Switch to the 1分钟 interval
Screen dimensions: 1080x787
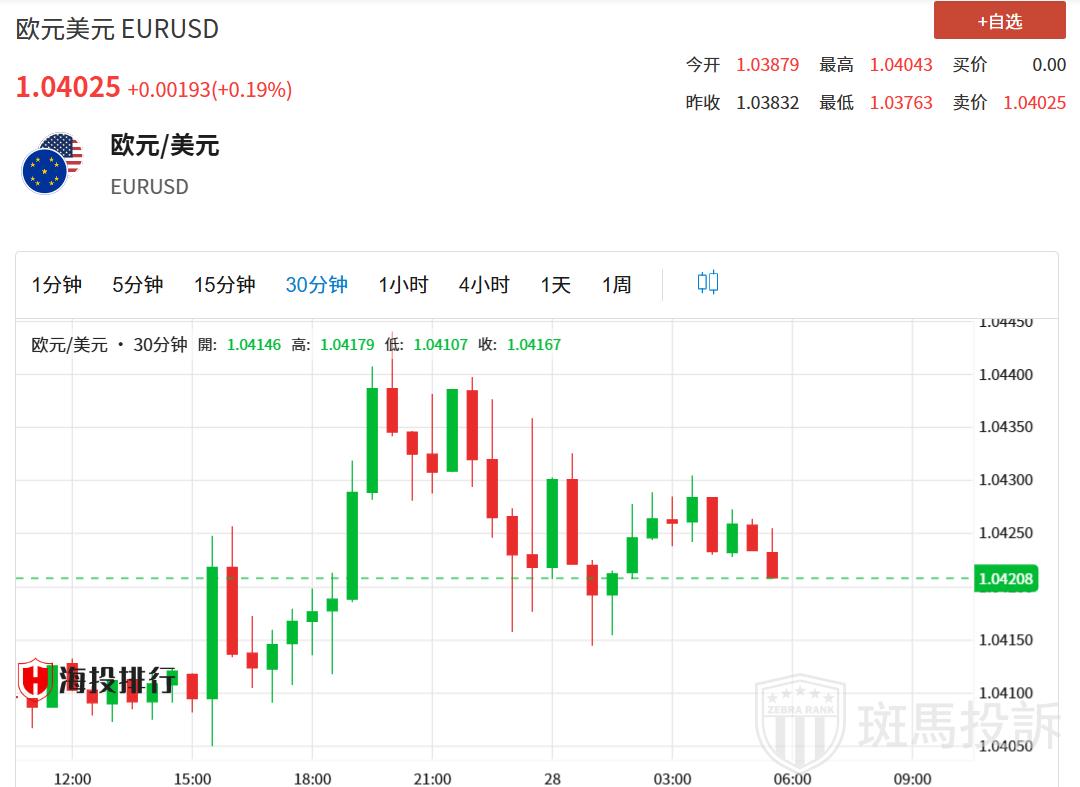pyautogui.click(x=57, y=285)
